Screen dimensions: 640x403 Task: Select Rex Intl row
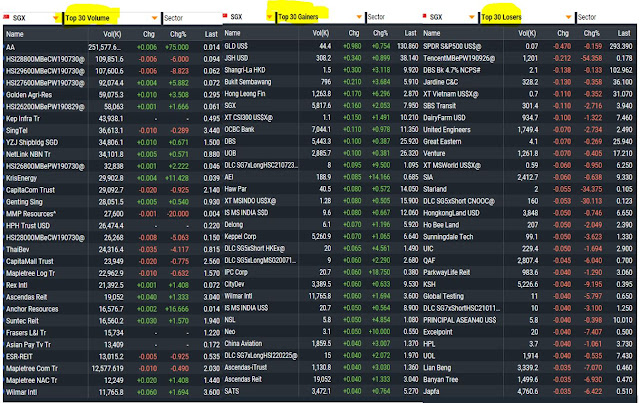(x=113, y=285)
